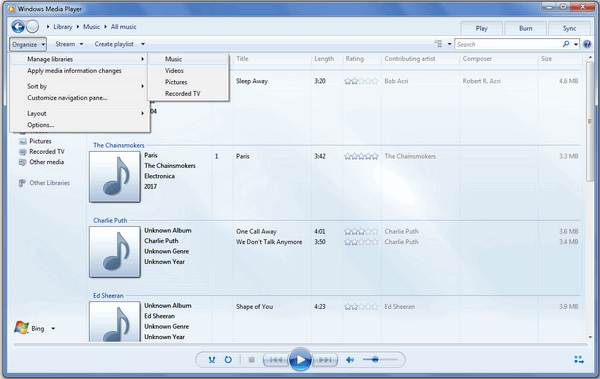Choose Apply media information changes

coord(79,71)
